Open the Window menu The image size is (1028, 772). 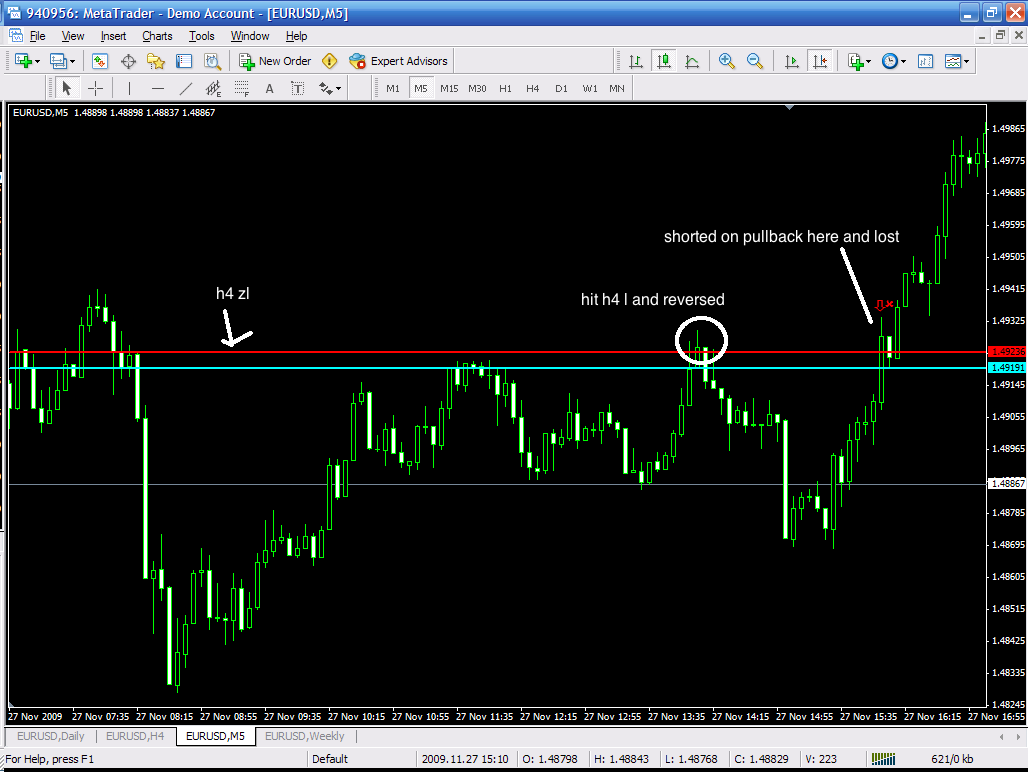tap(250, 36)
